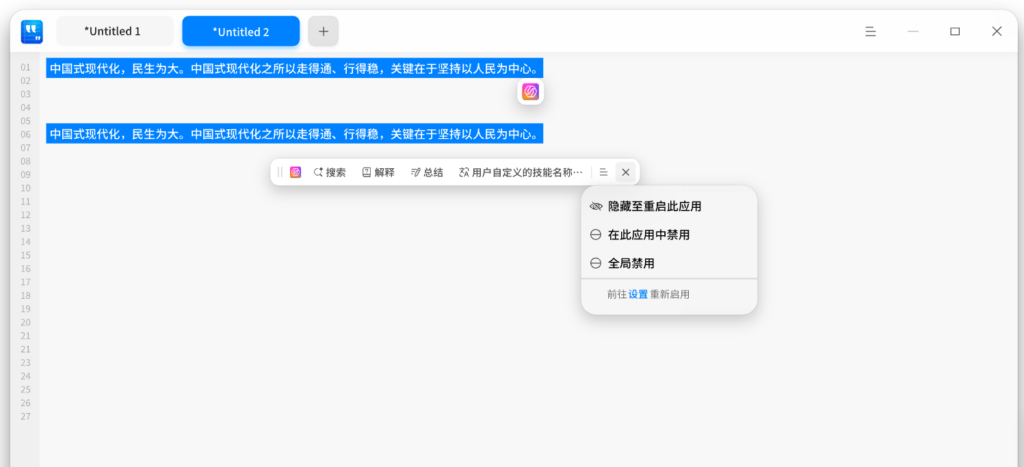This screenshot has width=1024, height=467.
Task: Click the highlighted text on line 06
Action: click(x=294, y=133)
